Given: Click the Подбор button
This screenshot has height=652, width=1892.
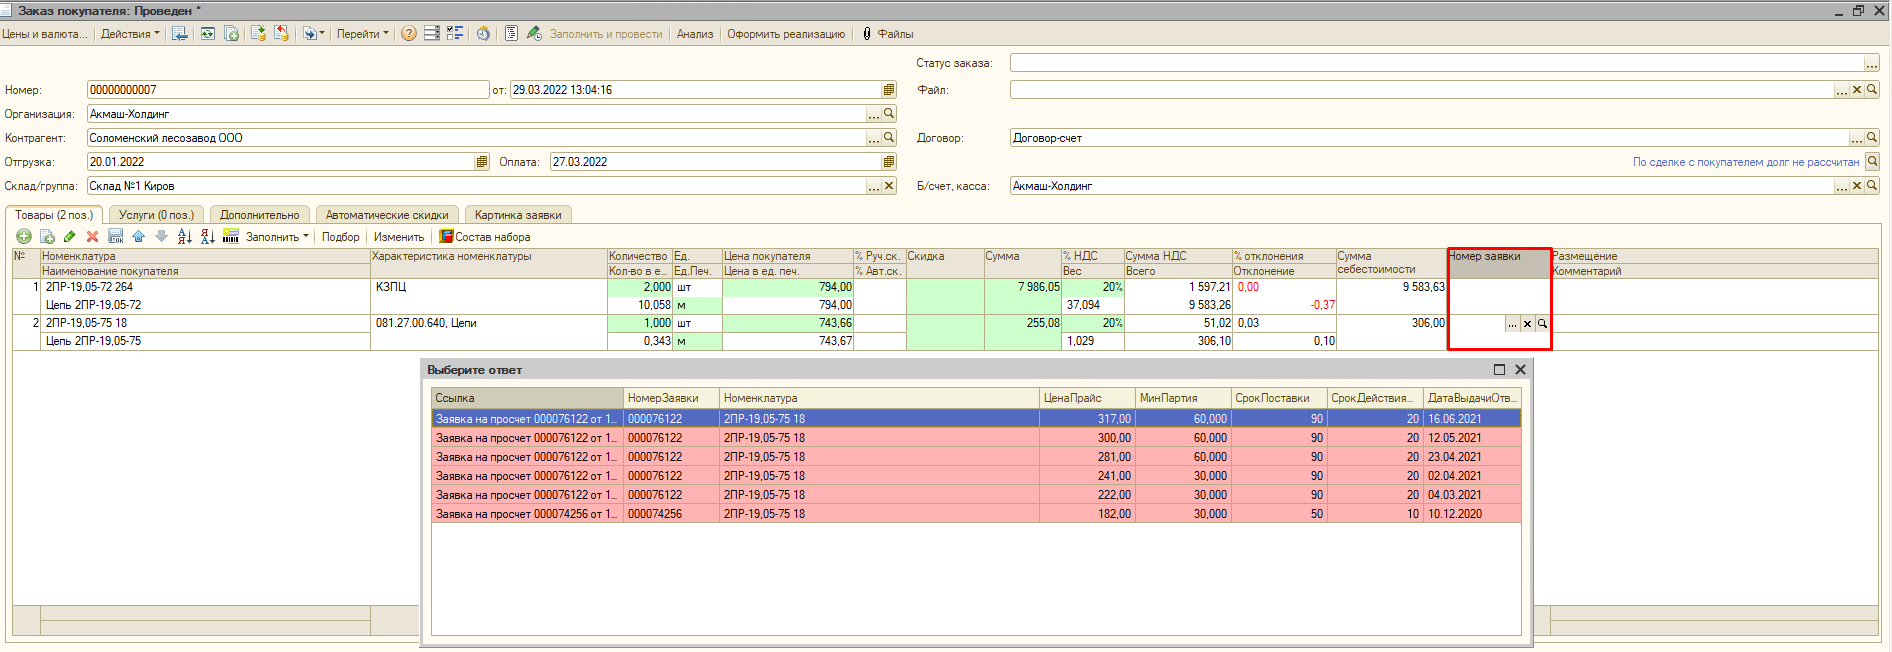Looking at the screenshot, I should [340, 237].
